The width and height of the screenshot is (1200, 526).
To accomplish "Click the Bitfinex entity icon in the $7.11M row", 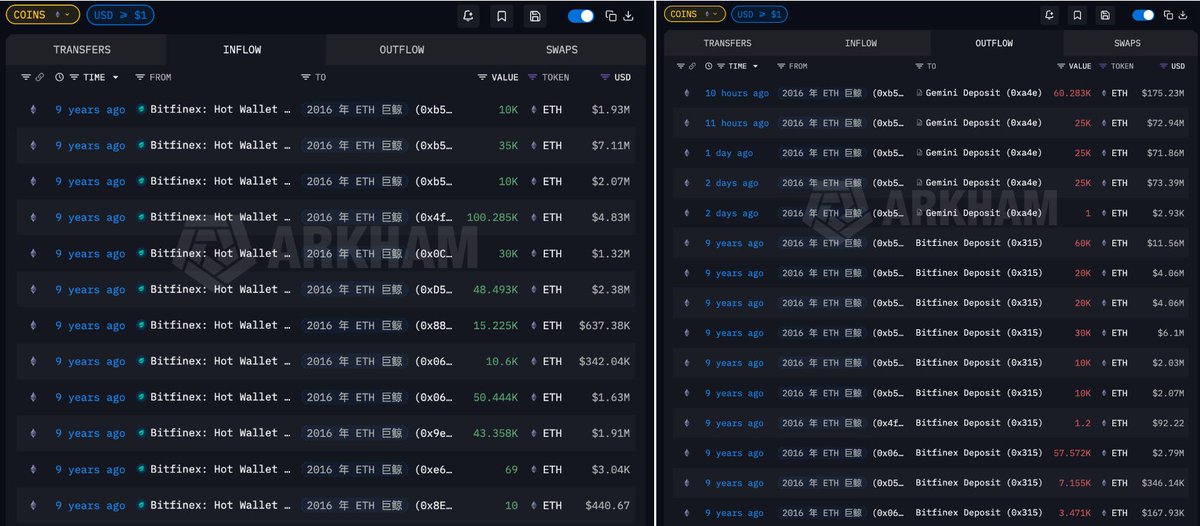I will (141, 145).
